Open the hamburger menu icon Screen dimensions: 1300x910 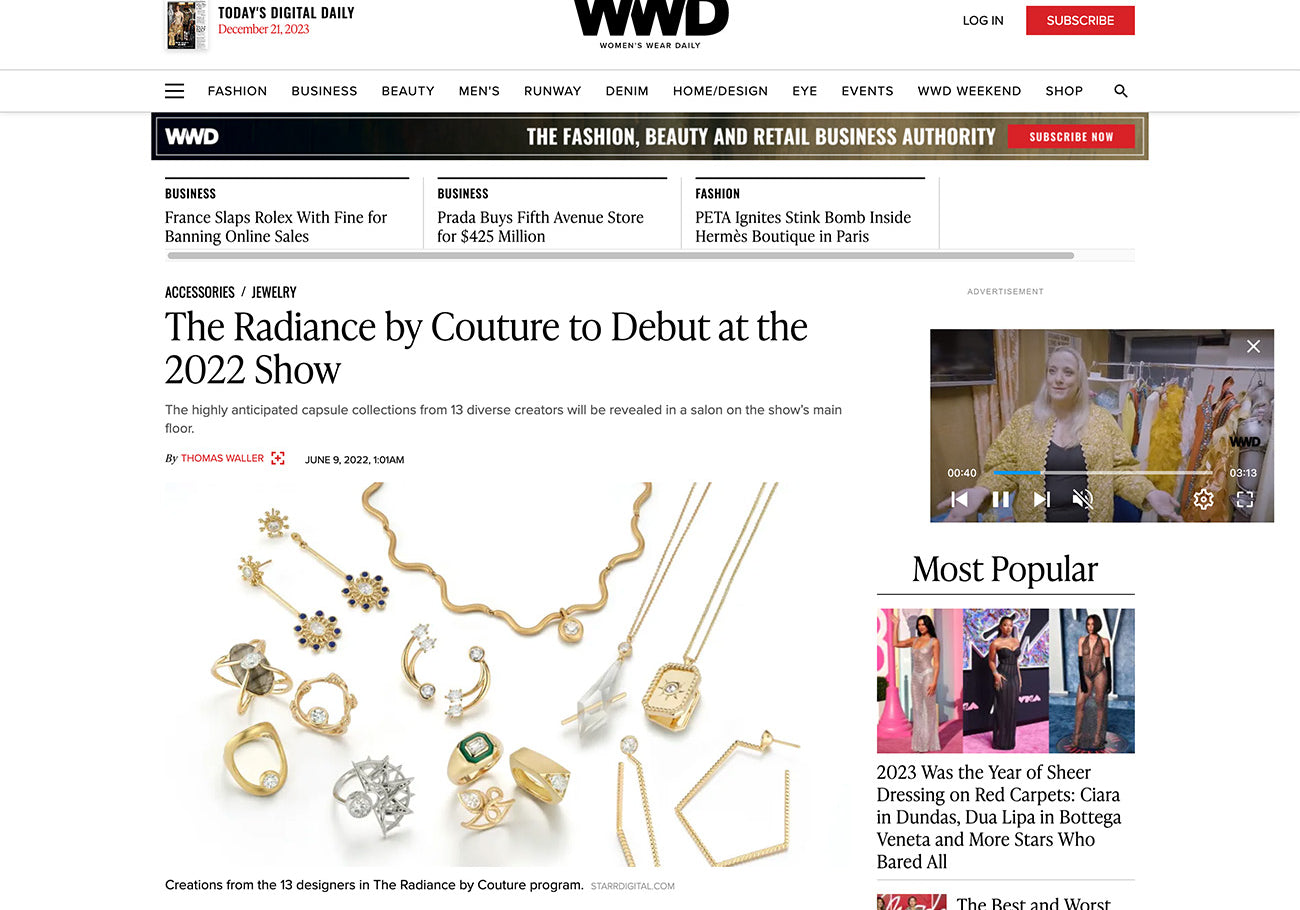coord(175,91)
